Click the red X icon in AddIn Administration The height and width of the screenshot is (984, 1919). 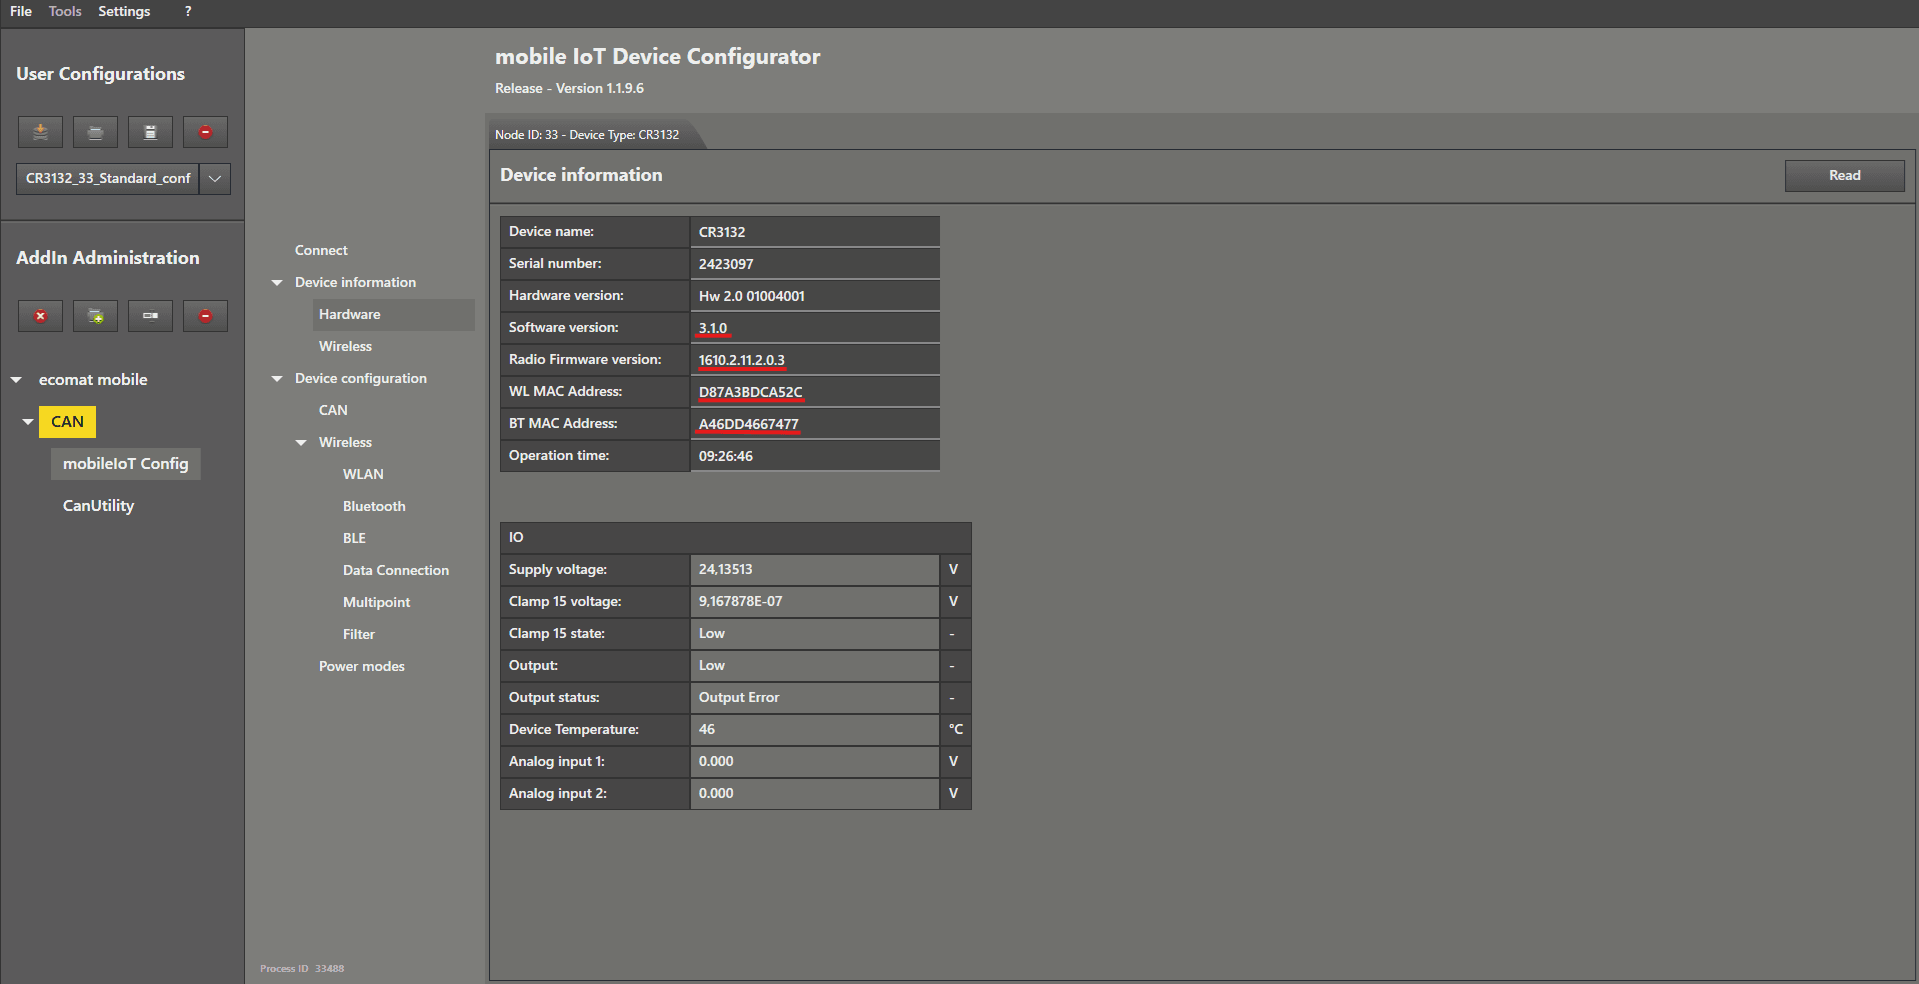pos(40,316)
